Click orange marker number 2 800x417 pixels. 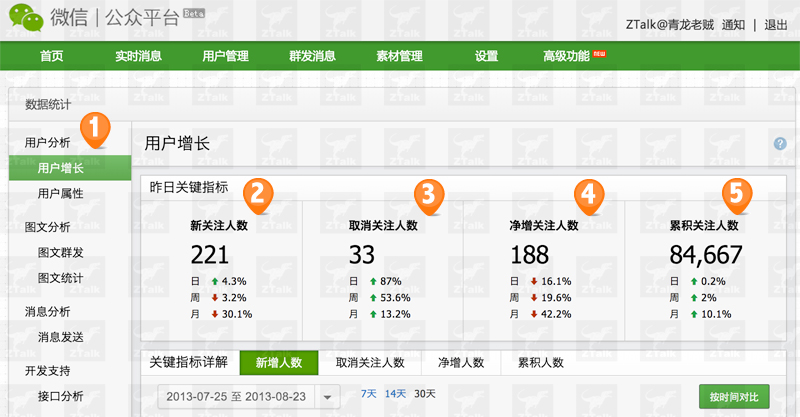[258, 192]
